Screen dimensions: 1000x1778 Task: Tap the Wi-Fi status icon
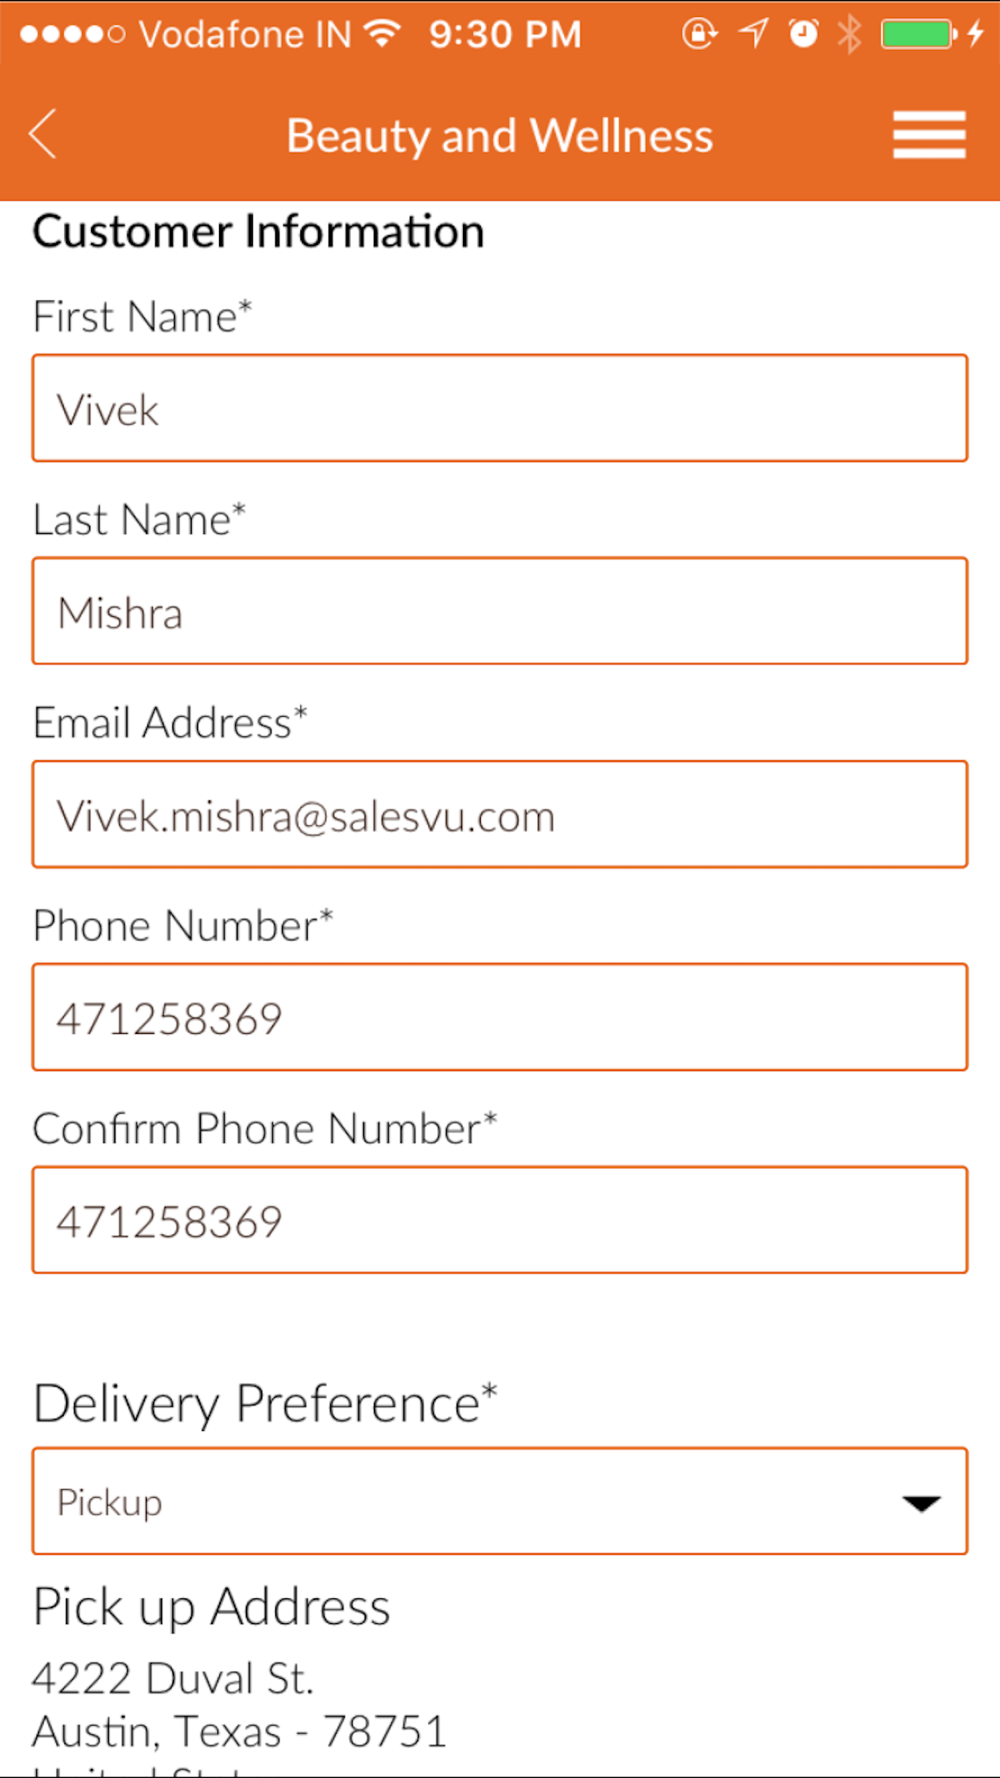pos(383,34)
